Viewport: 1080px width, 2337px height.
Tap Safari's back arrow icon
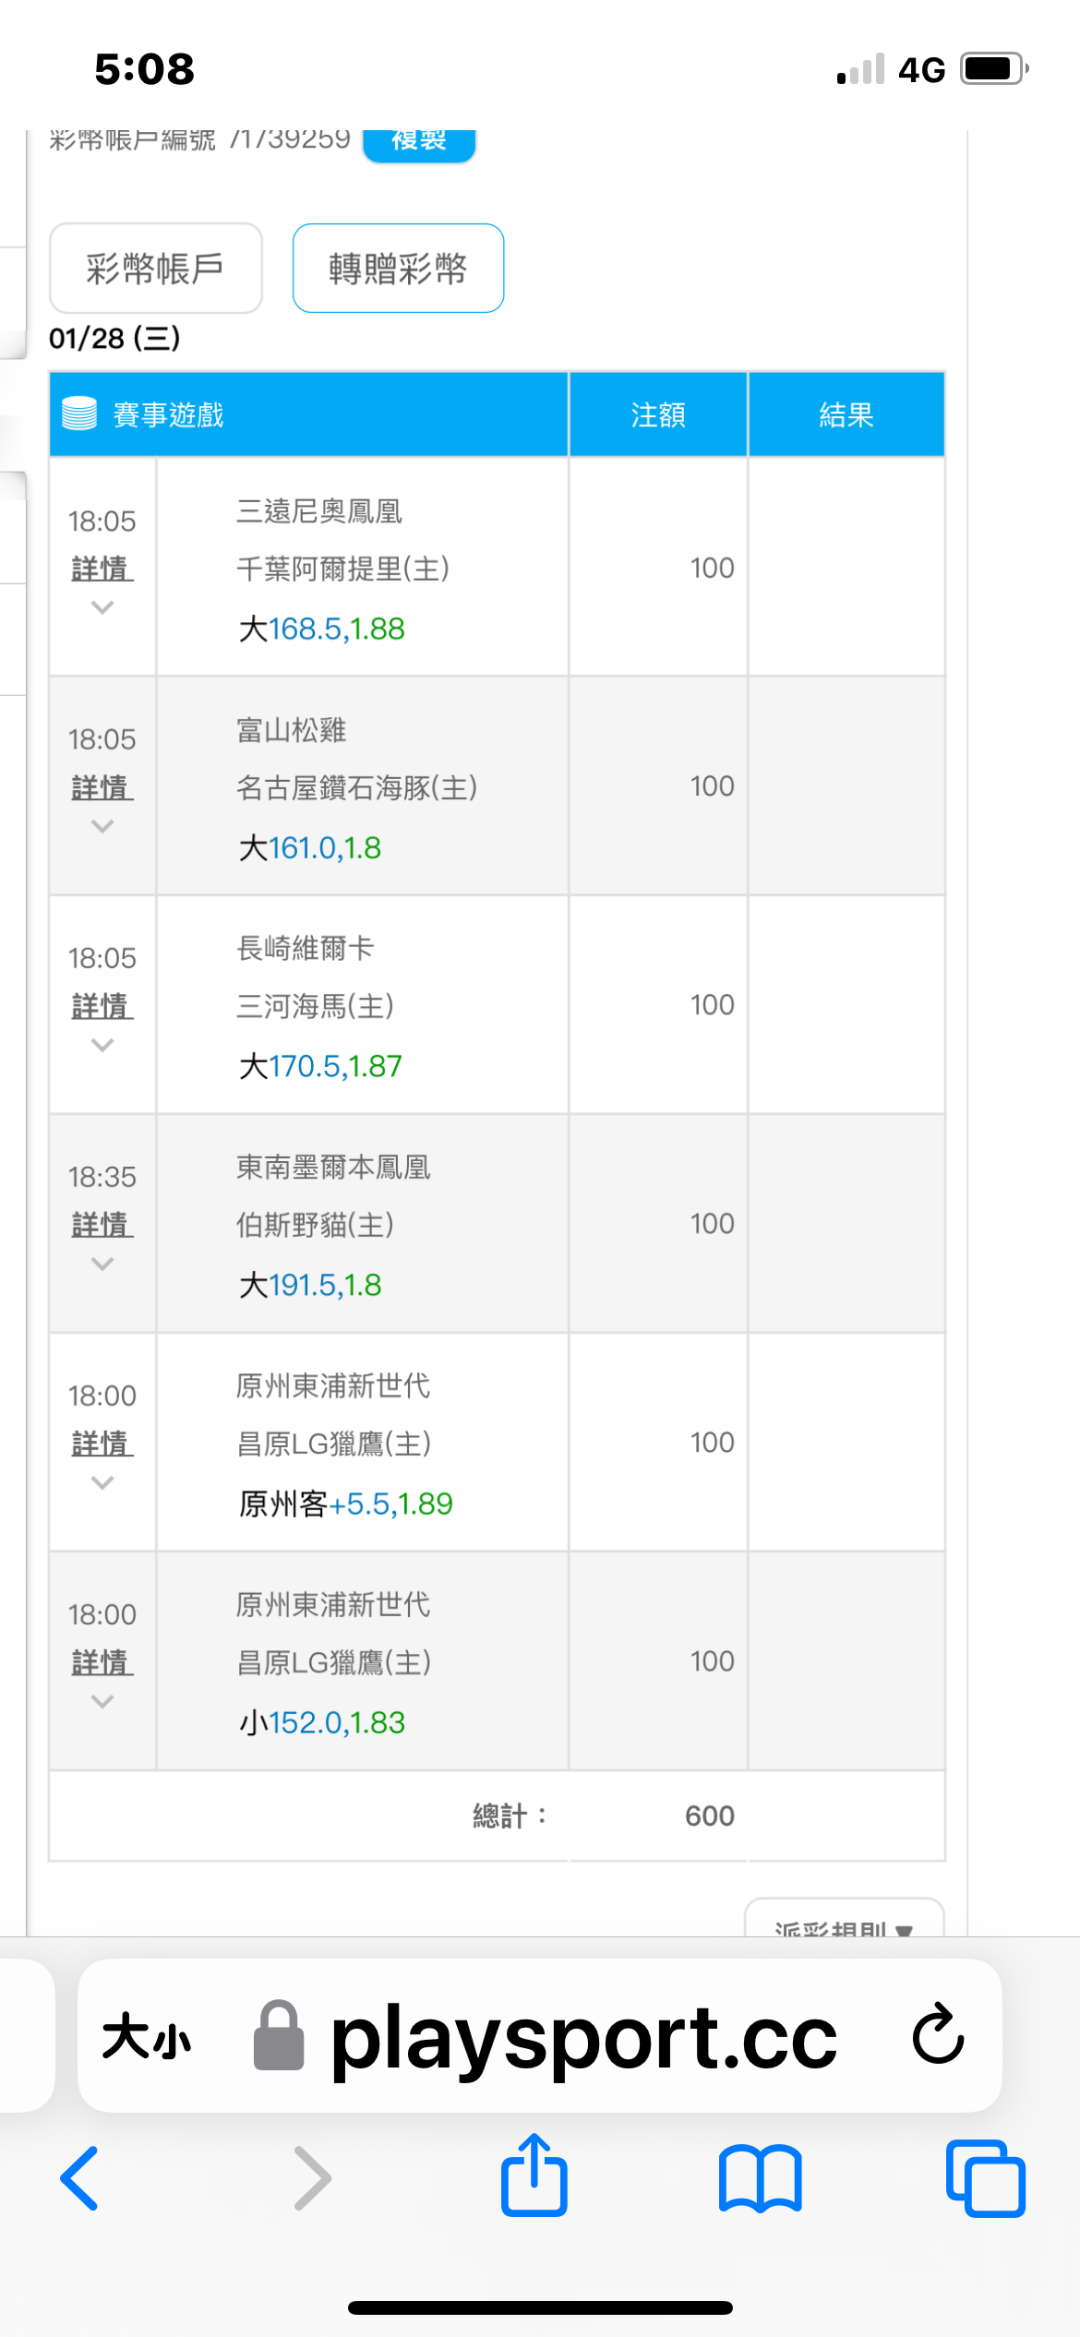[80, 2177]
